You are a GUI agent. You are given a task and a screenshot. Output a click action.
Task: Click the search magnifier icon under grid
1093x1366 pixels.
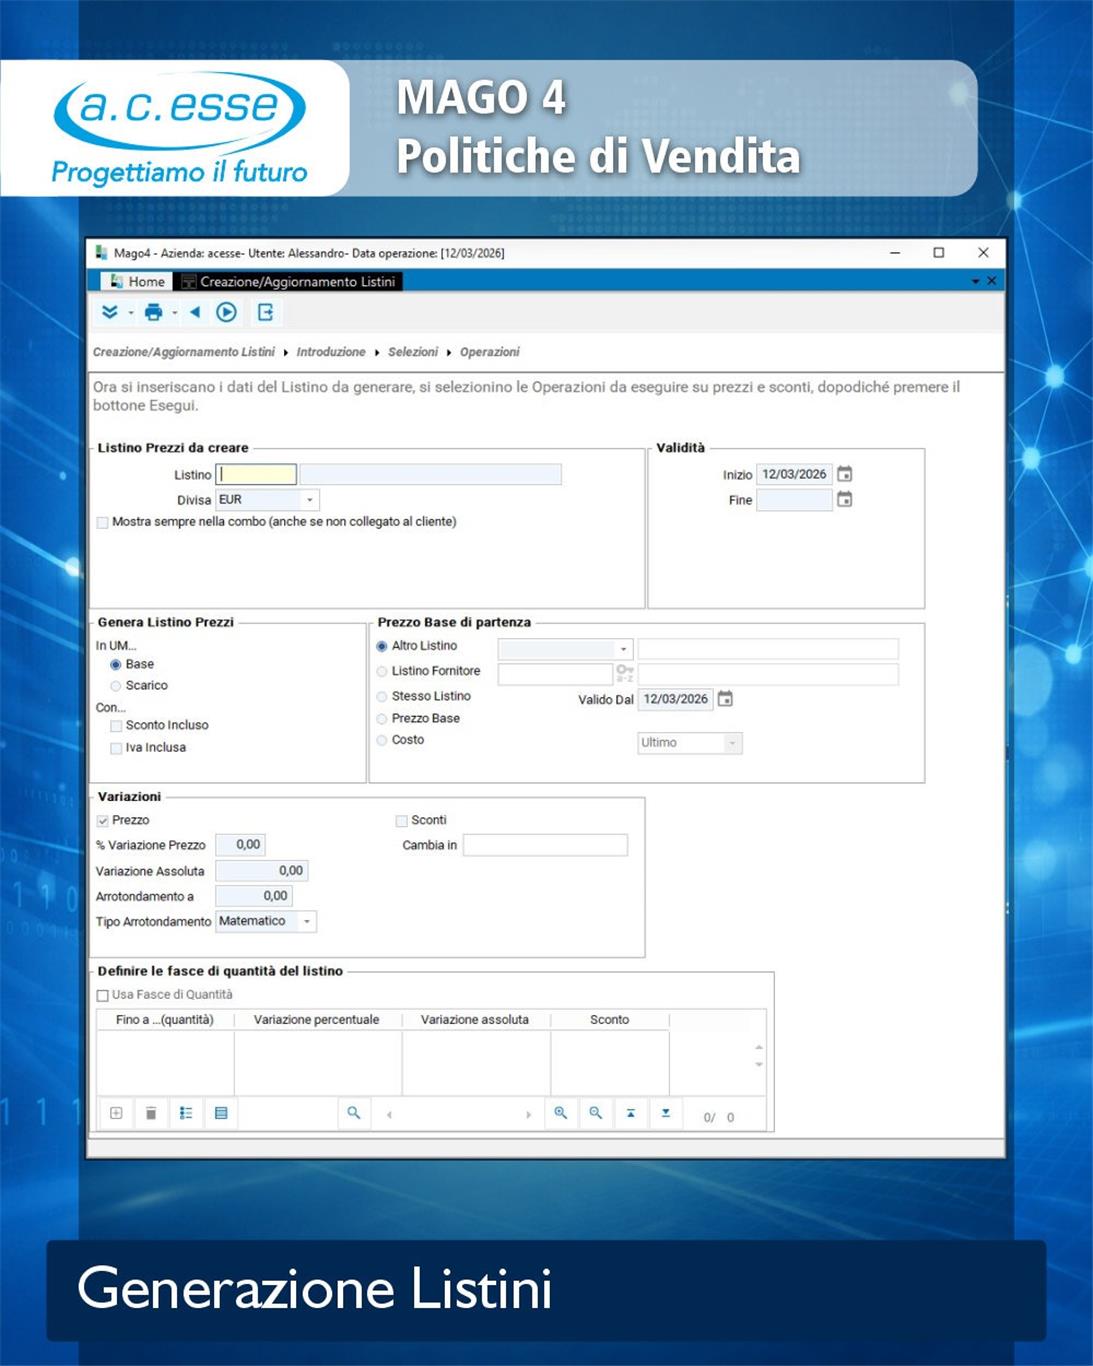pyautogui.click(x=353, y=1113)
